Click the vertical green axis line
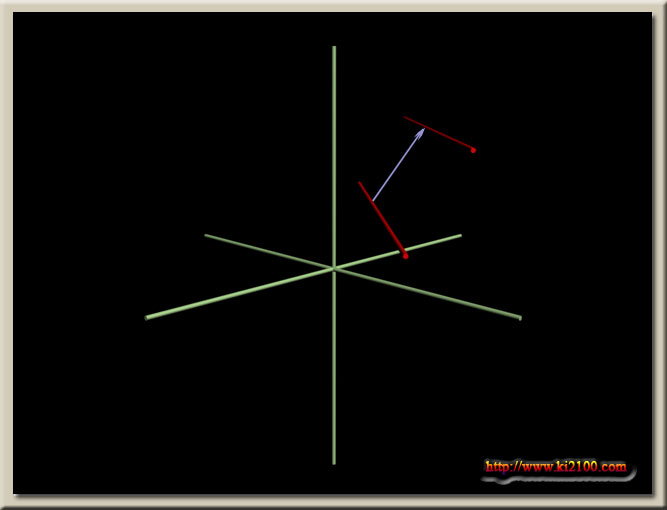The width and height of the screenshot is (667, 510). pos(334,255)
